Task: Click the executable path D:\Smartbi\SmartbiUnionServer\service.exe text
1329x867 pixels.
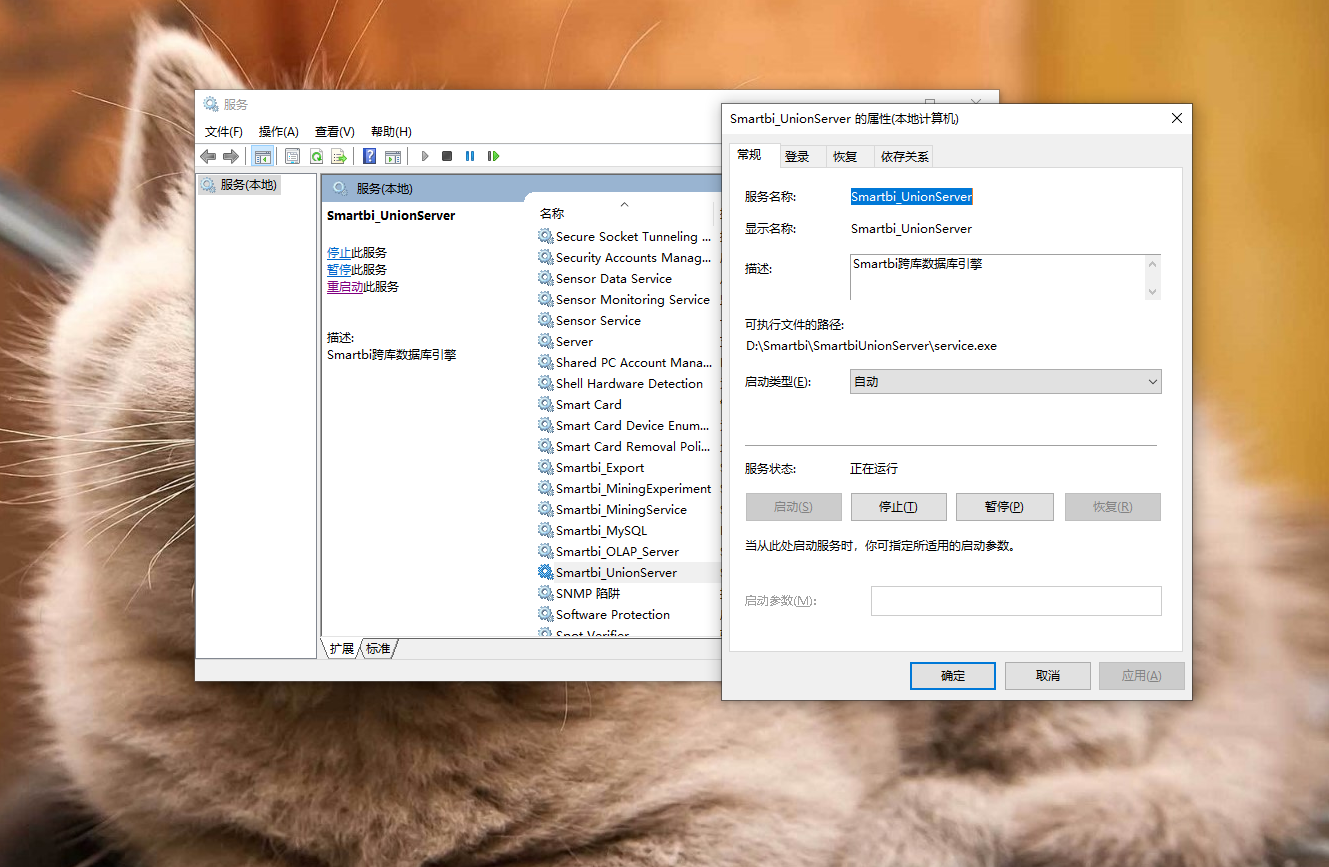Action: (x=871, y=346)
